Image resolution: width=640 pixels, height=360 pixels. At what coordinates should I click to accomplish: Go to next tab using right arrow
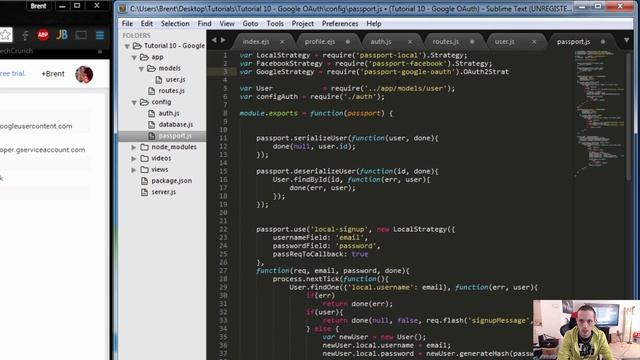[223, 40]
